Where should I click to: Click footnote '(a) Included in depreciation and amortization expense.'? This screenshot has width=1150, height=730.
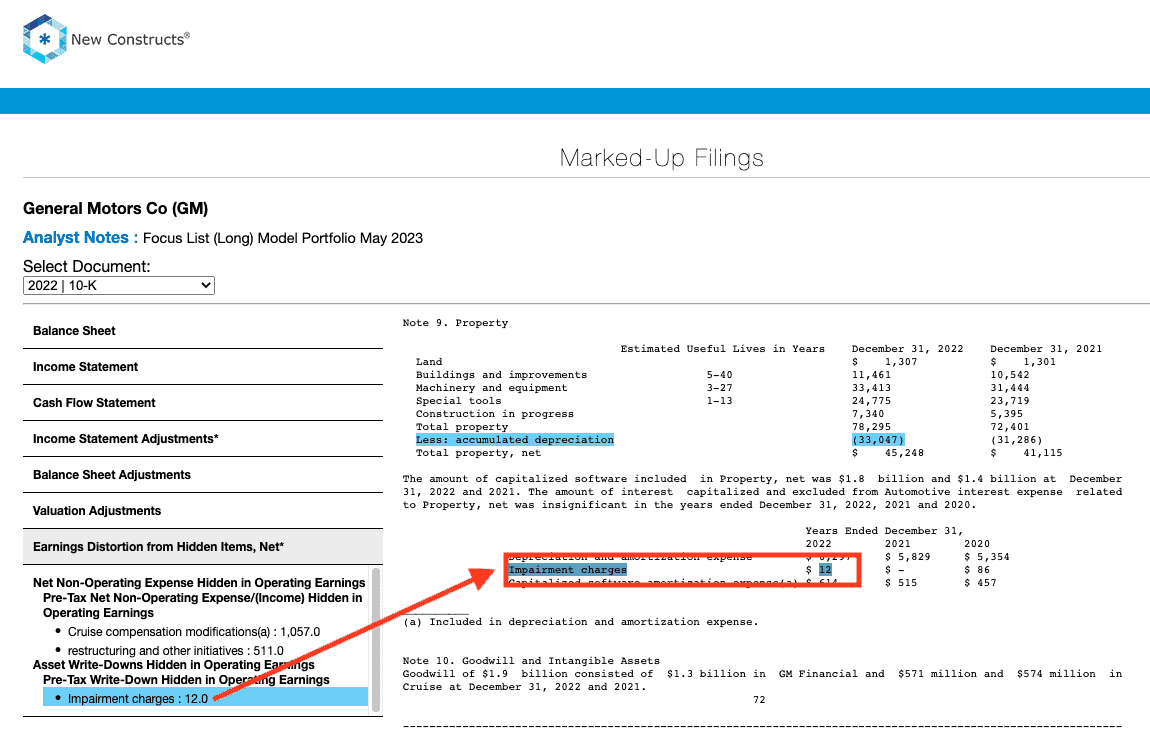tap(581, 622)
